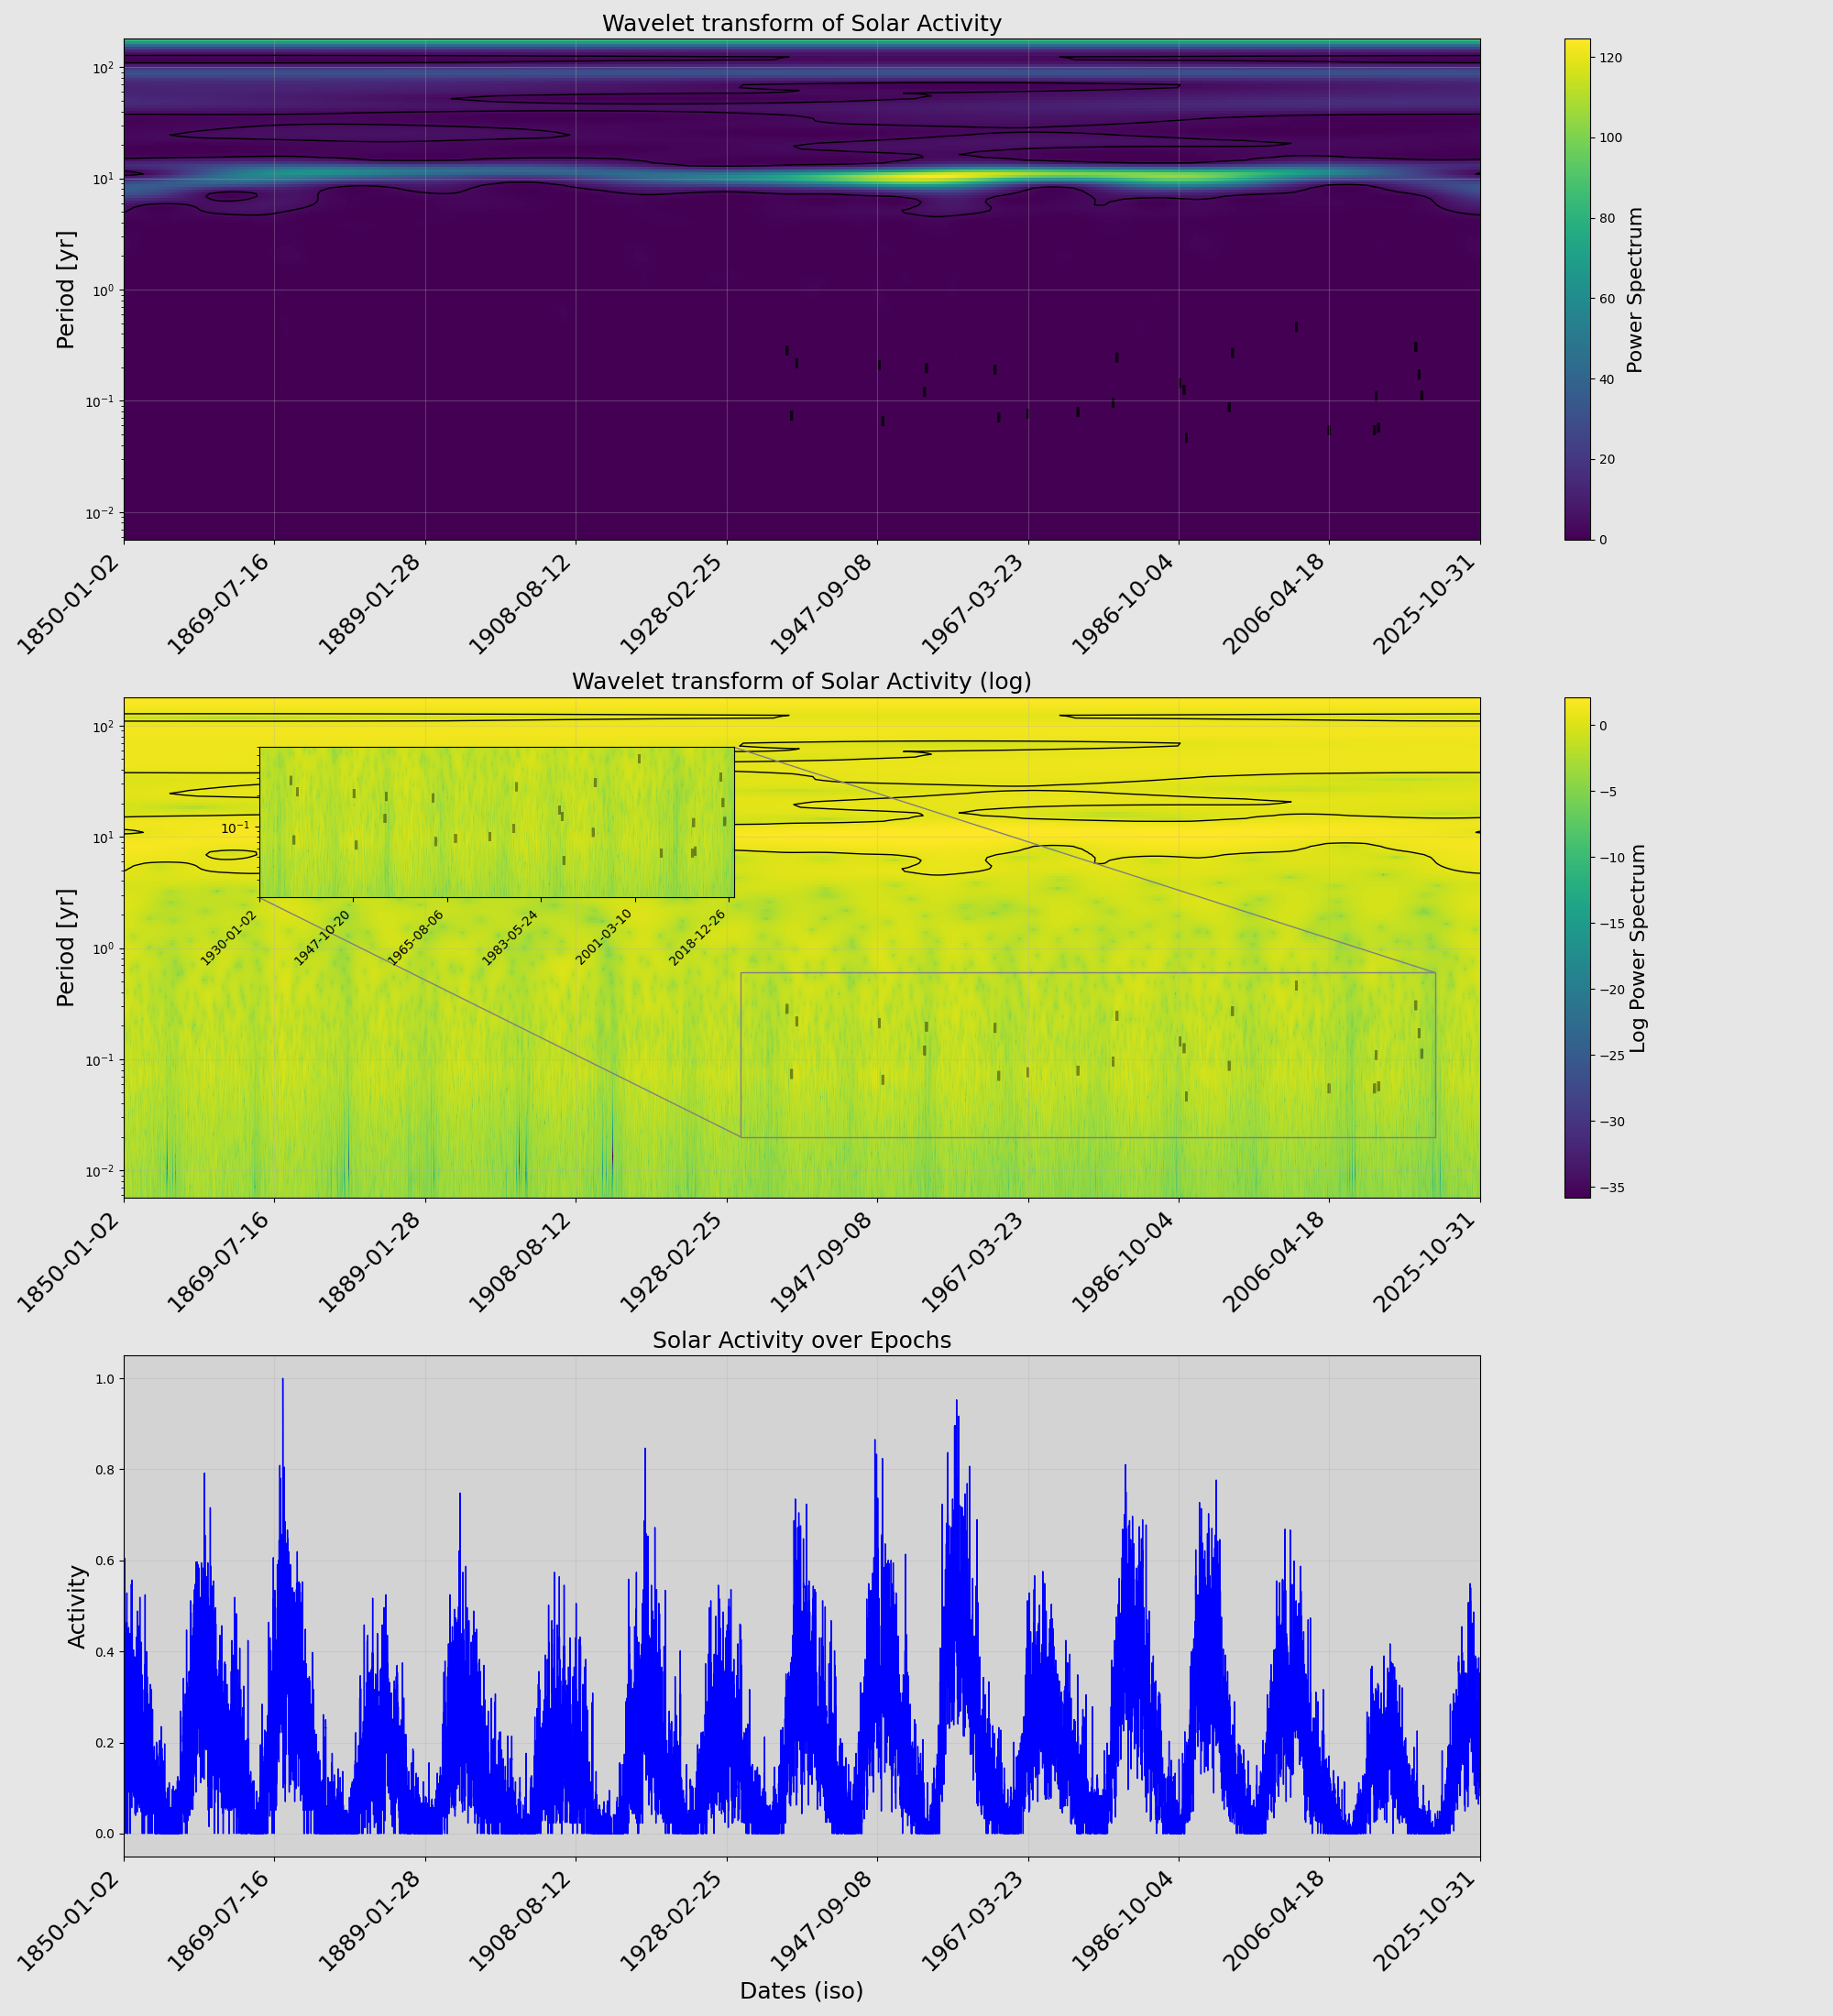Click the 'Period [yr]' label of log plot
This screenshot has width=1833, height=2016.
66,947
